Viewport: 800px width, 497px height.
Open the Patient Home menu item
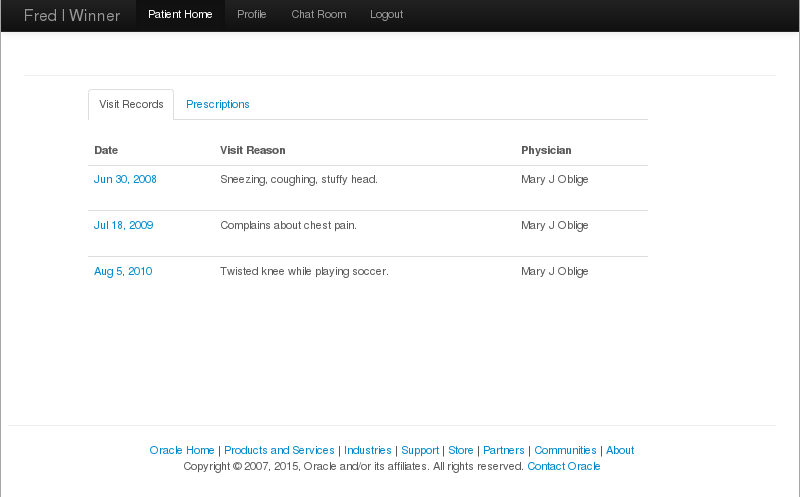[180, 15]
